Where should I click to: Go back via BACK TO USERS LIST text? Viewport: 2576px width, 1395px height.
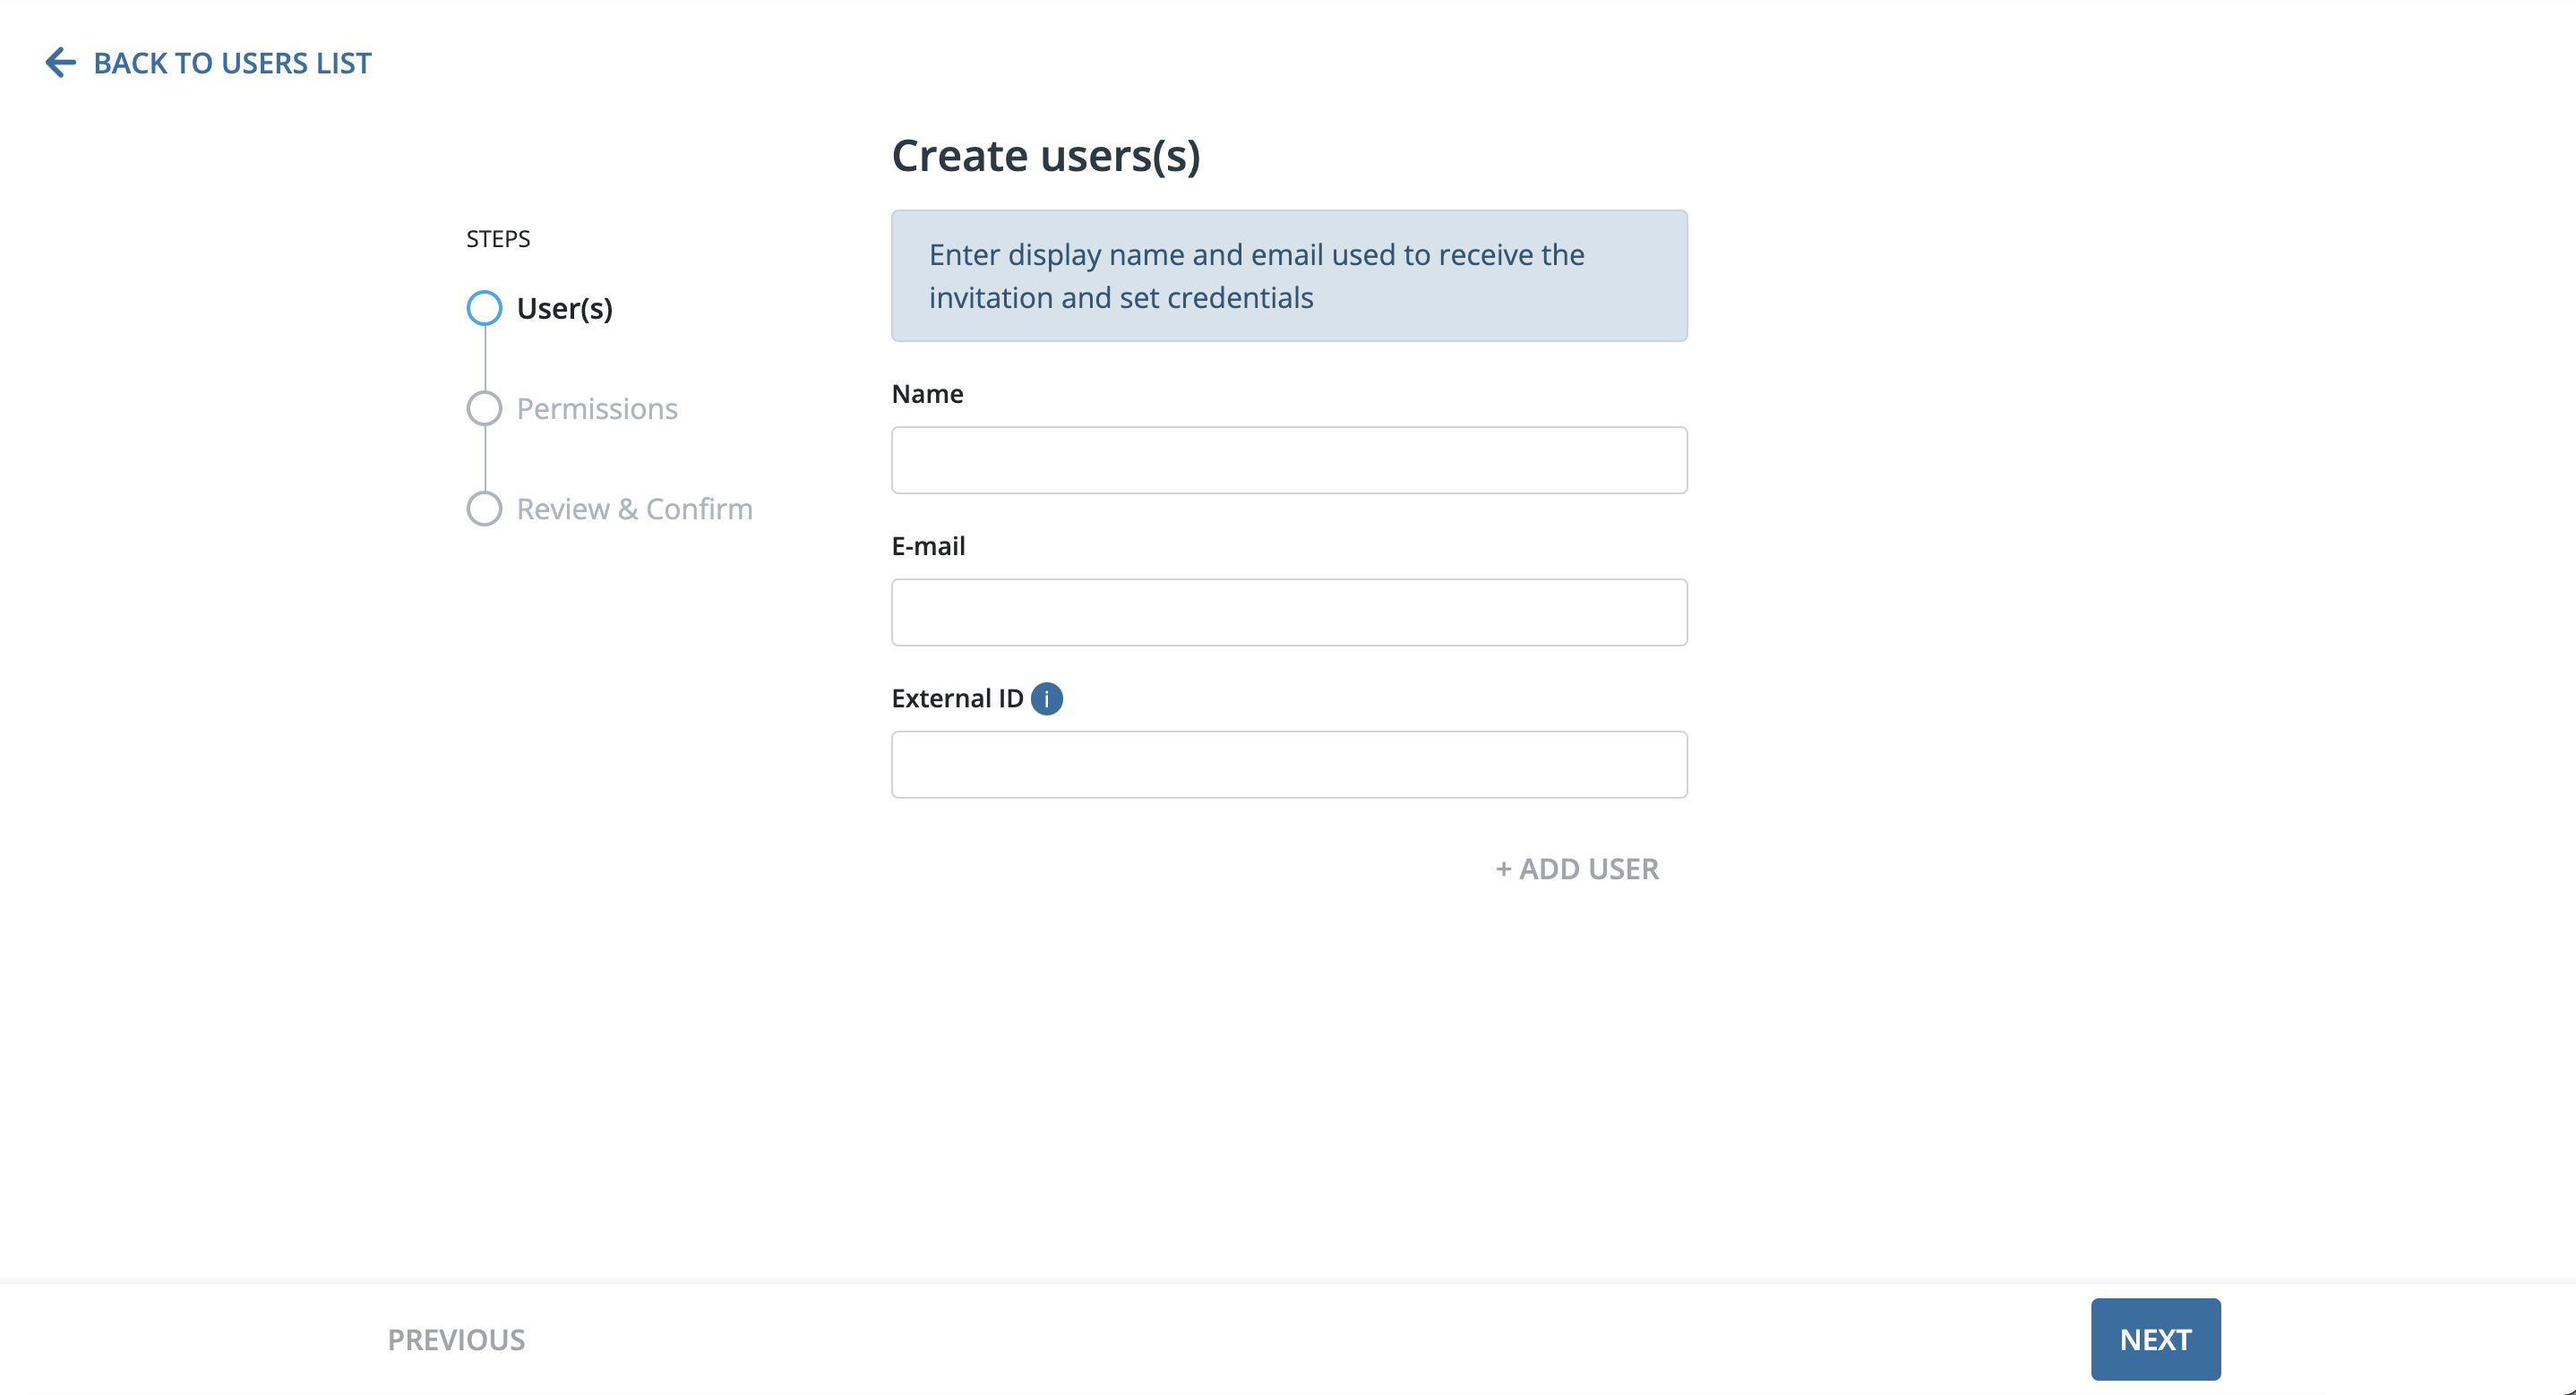(232, 63)
